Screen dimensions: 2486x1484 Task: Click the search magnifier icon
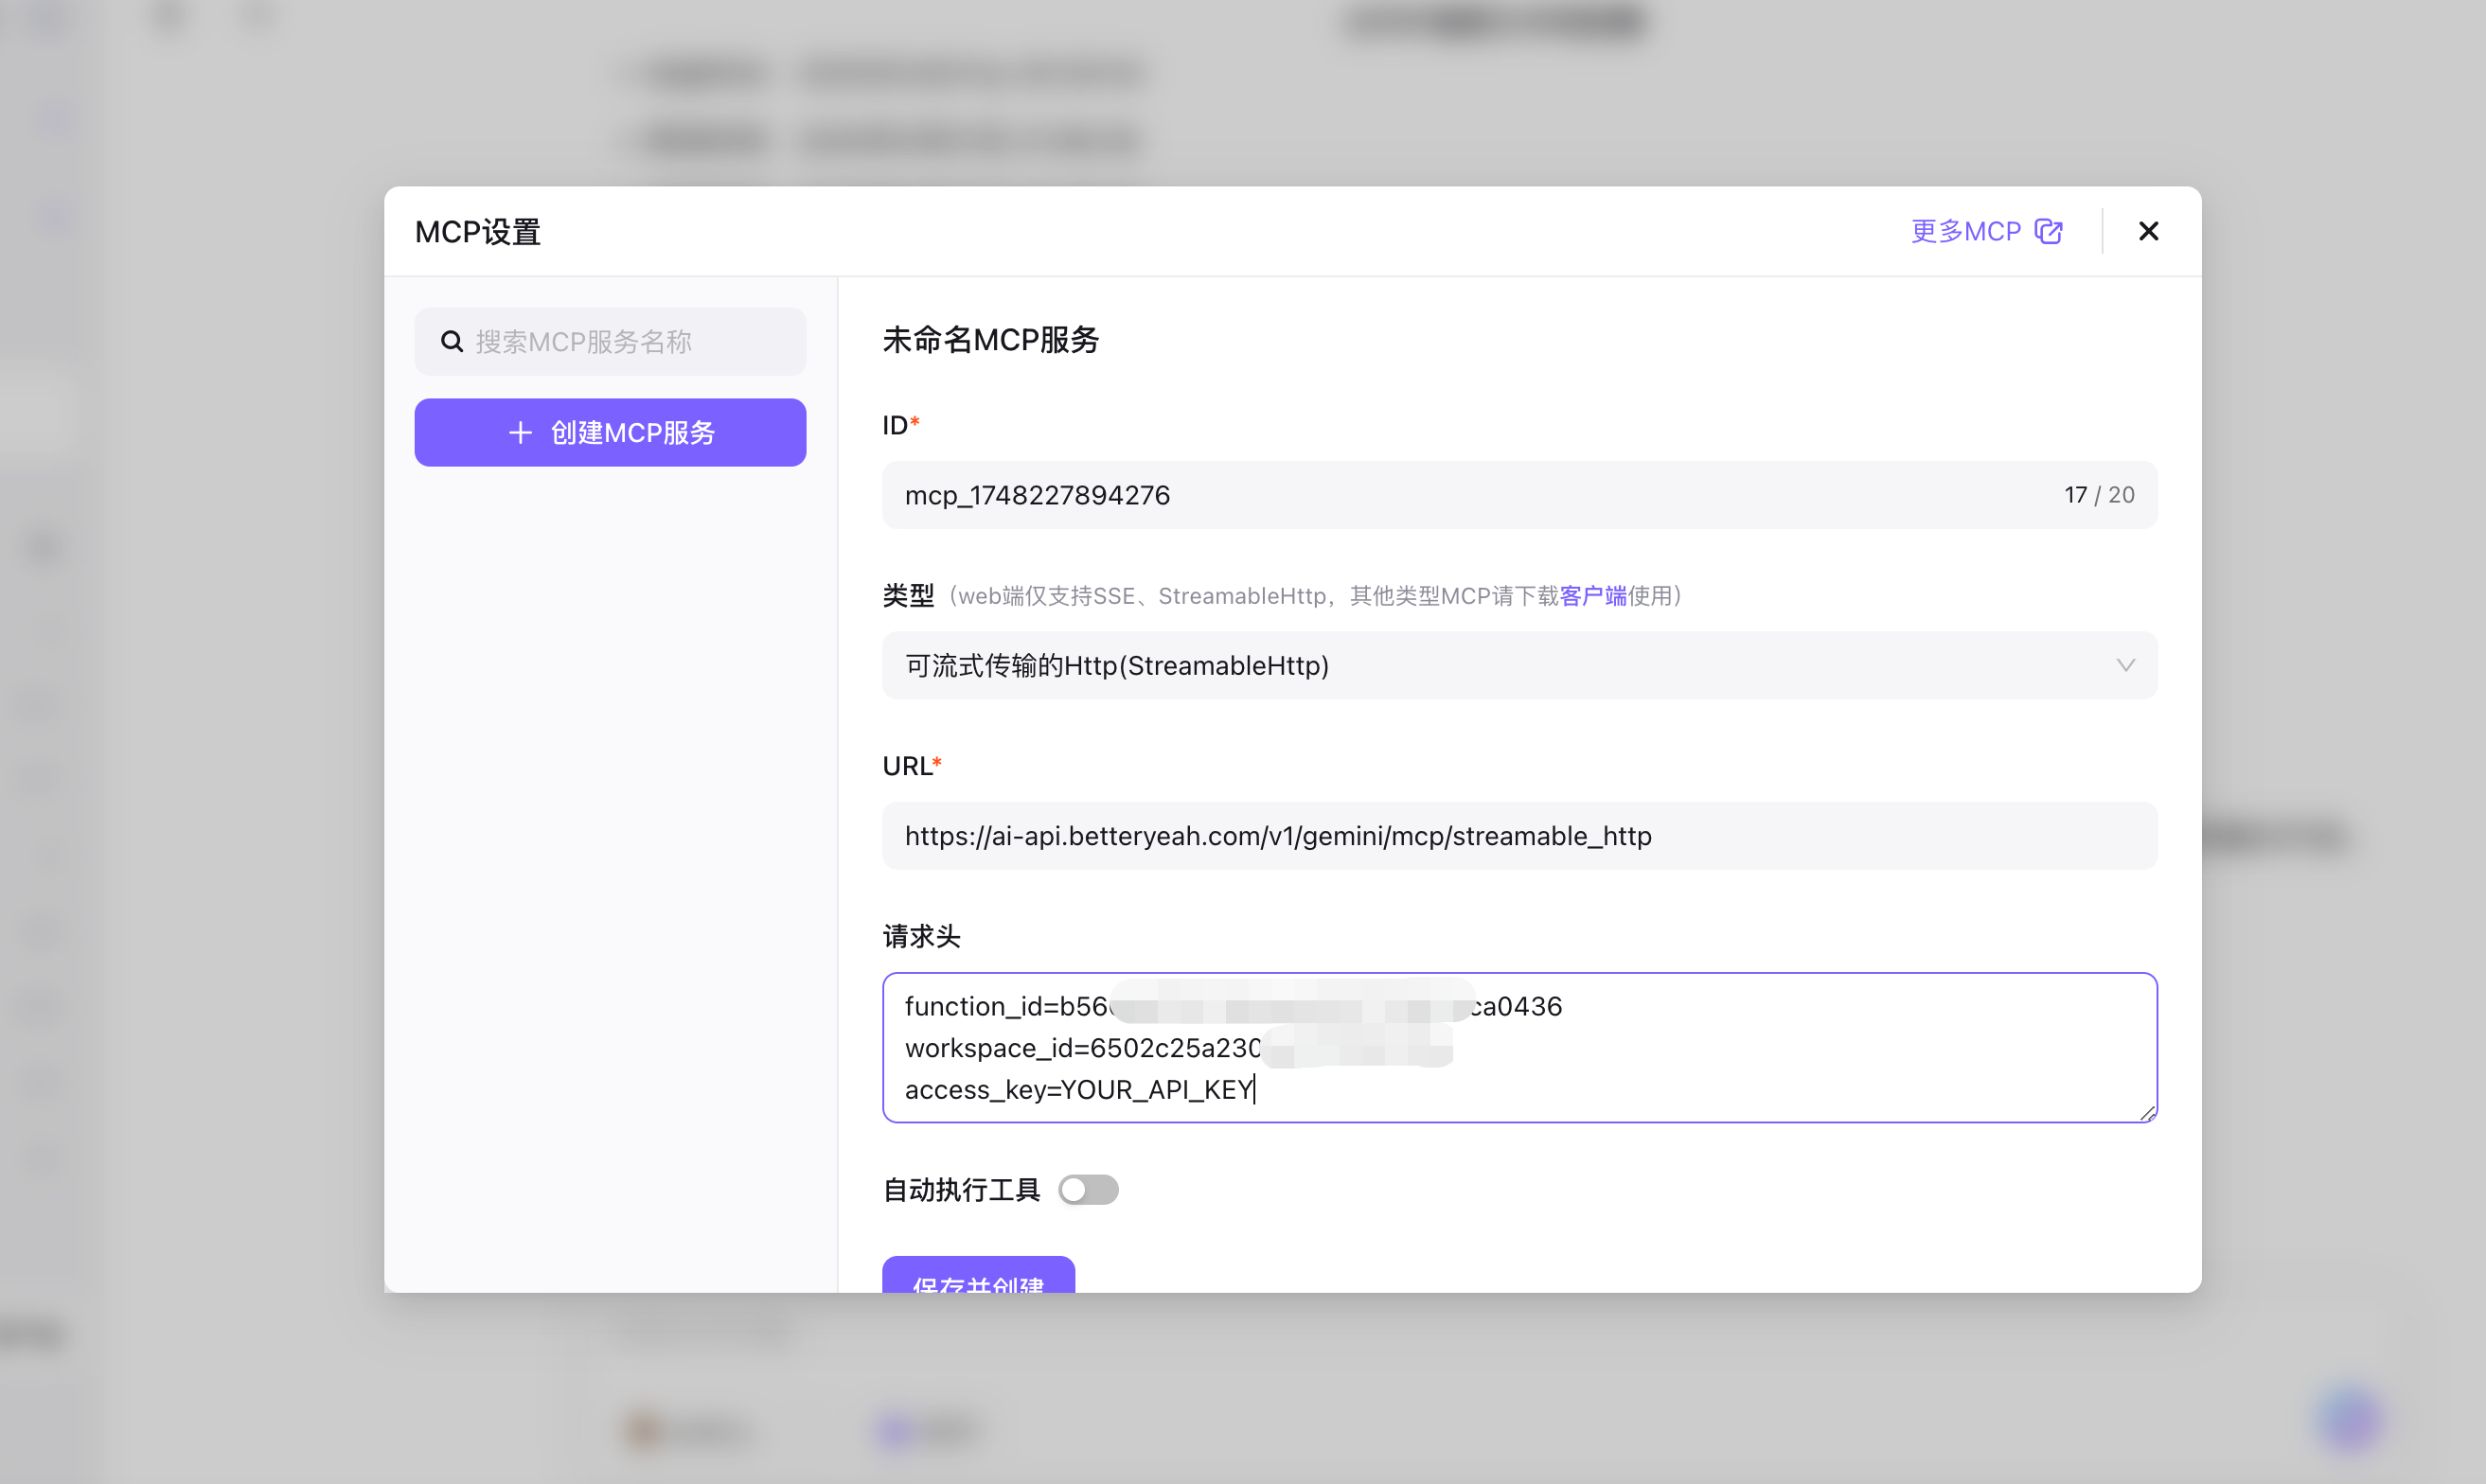point(452,342)
